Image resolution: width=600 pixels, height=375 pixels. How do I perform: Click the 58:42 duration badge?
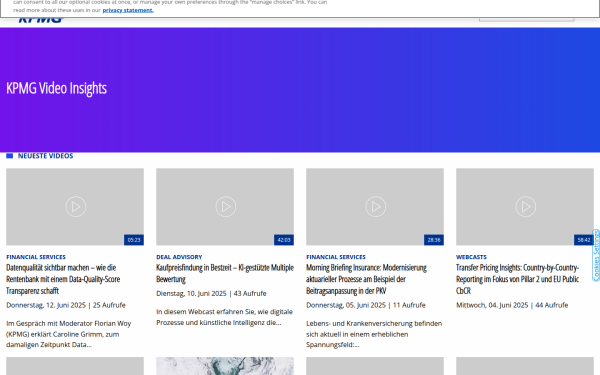[x=584, y=240]
